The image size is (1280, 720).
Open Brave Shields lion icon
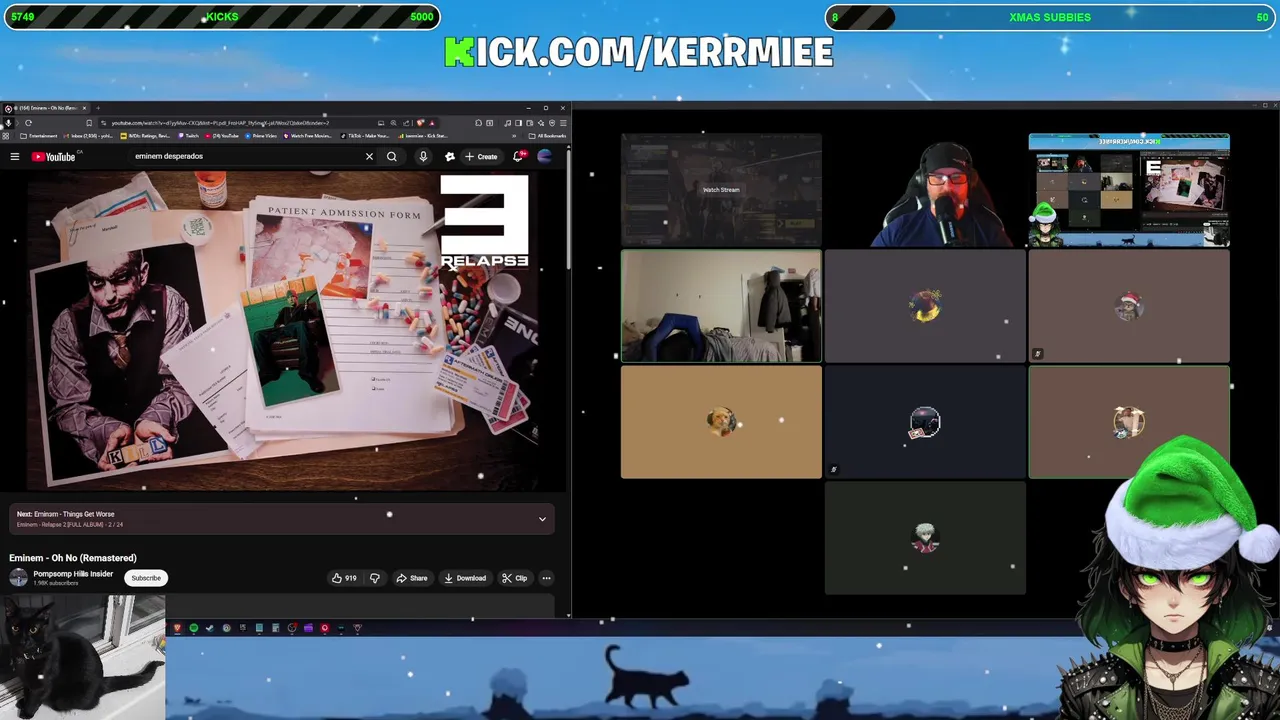(x=420, y=123)
